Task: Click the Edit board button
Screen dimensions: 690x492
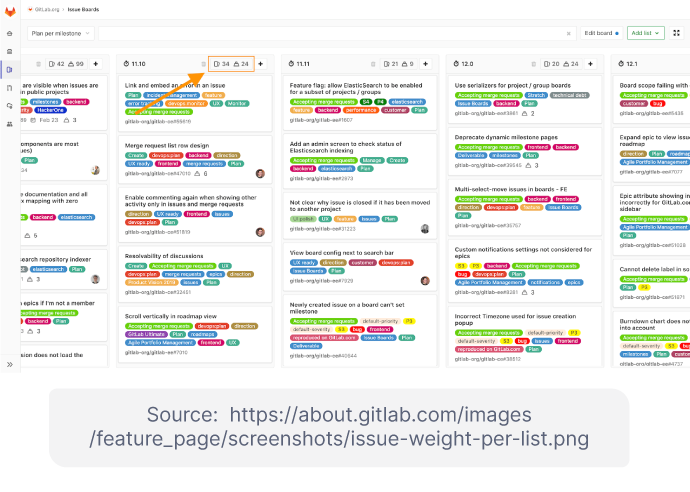Action: point(602,33)
